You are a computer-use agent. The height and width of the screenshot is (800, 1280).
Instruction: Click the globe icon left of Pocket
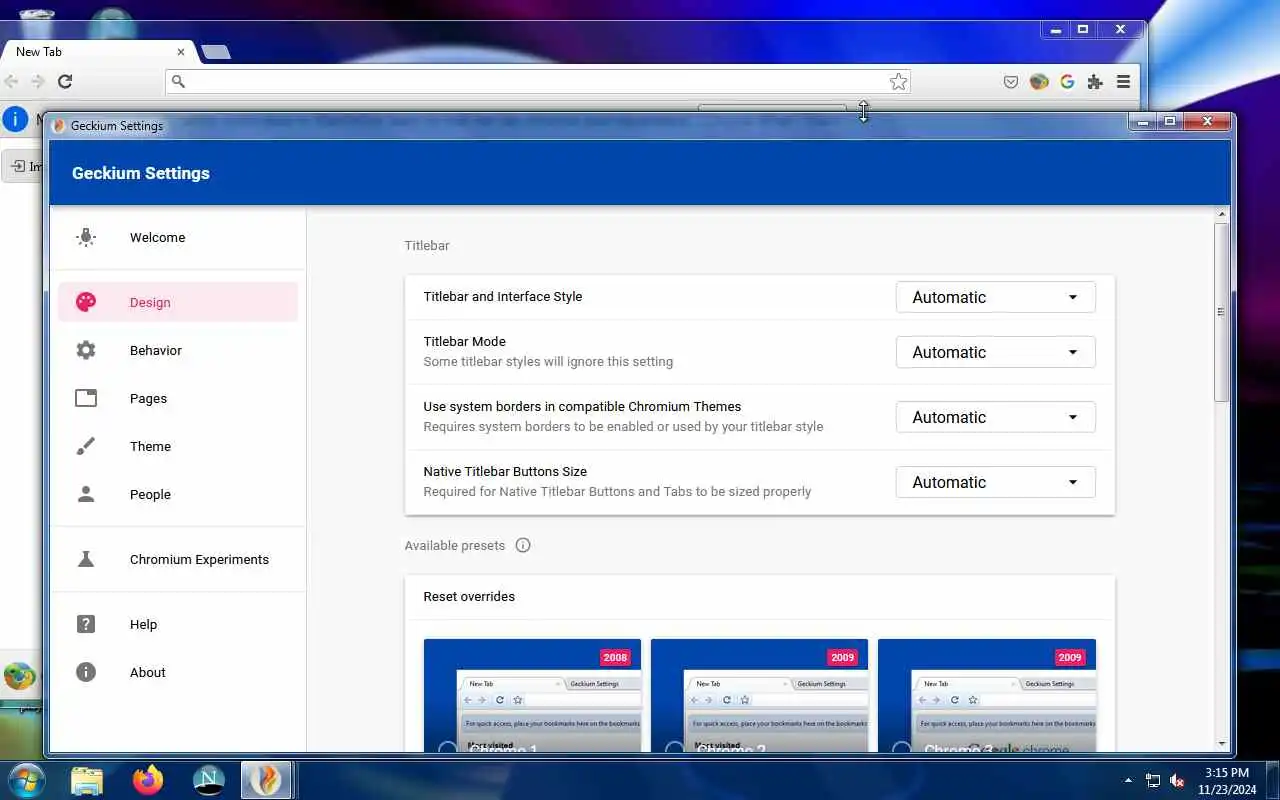1039,82
